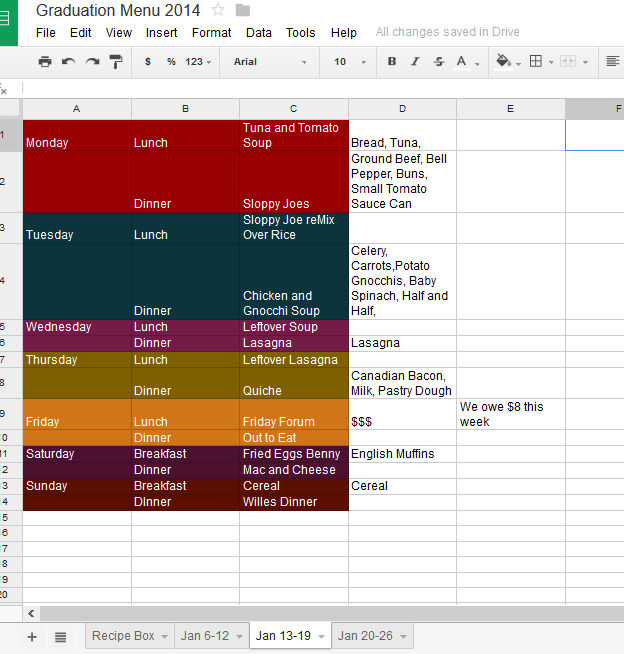Undo the last action
The image size is (624, 654).
pyautogui.click(x=68, y=62)
